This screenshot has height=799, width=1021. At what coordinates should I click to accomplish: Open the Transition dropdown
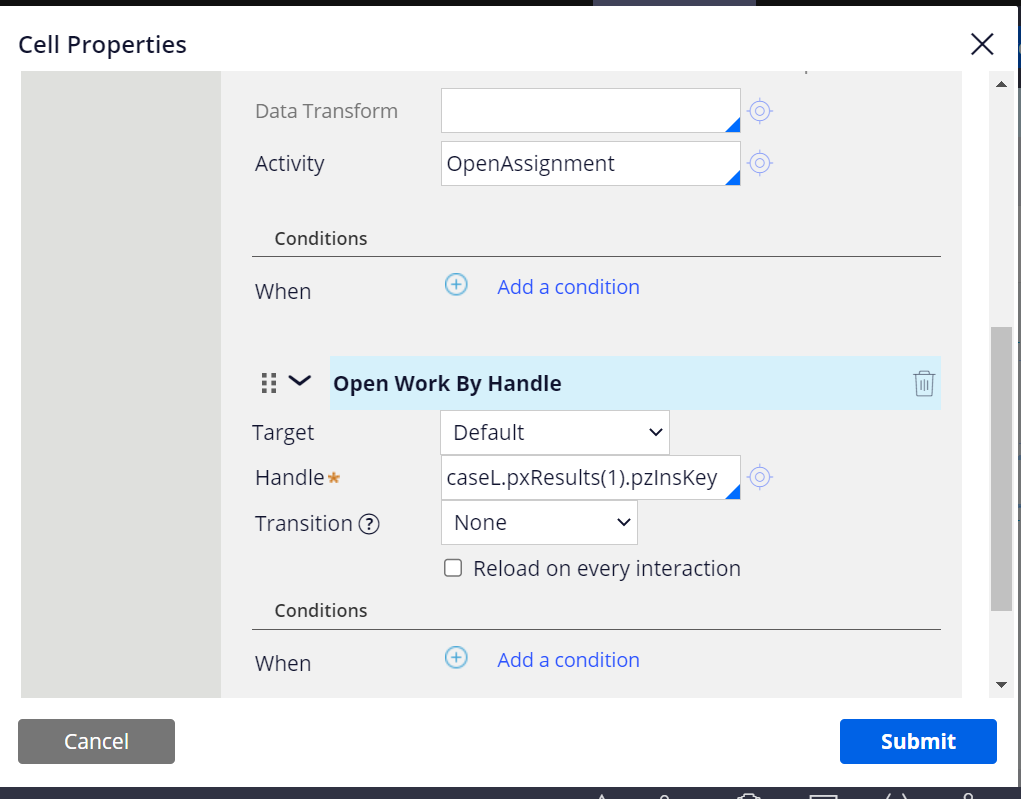[538, 522]
